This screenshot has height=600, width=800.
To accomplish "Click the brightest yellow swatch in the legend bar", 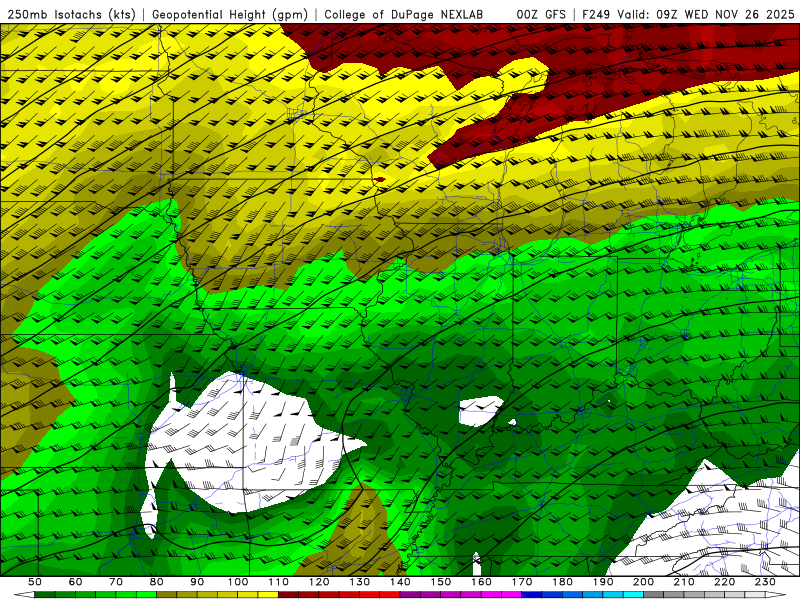I will click(268, 595).
